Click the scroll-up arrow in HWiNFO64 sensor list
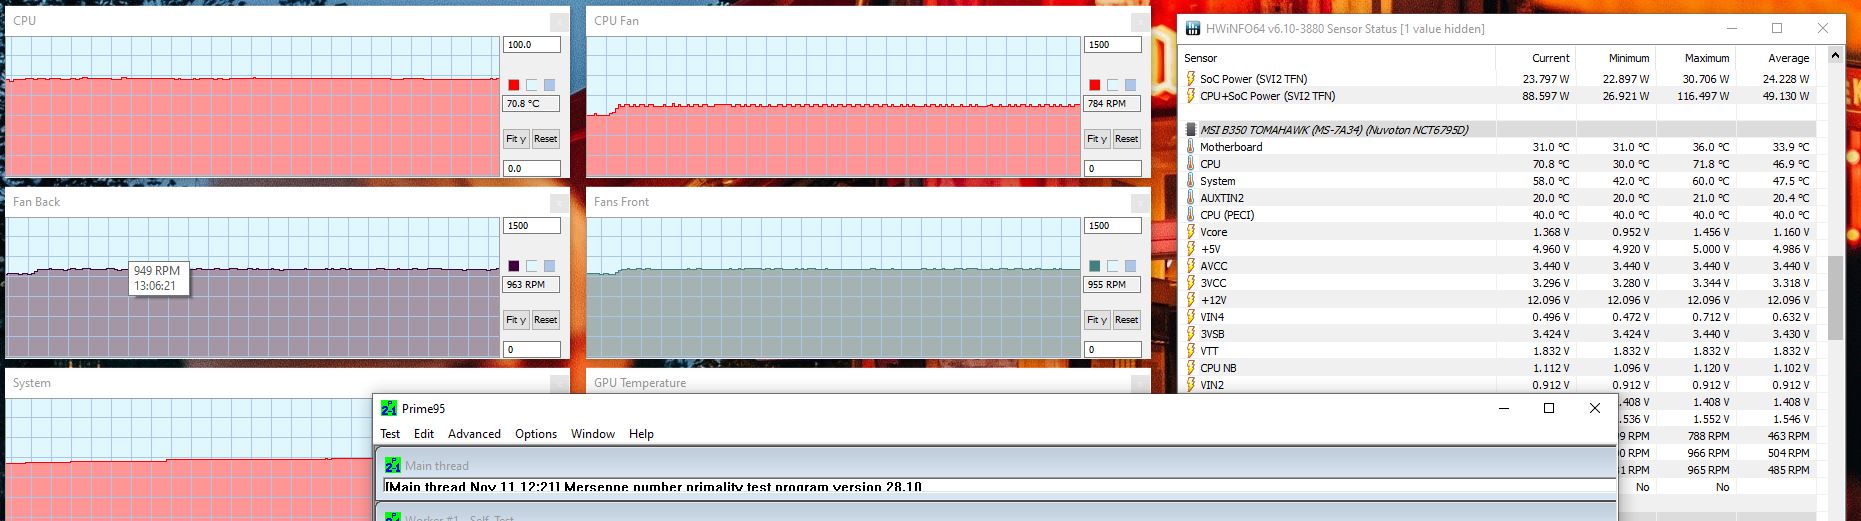Image resolution: width=1861 pixels, height=521 pixels. click(x=1835, y=56)
